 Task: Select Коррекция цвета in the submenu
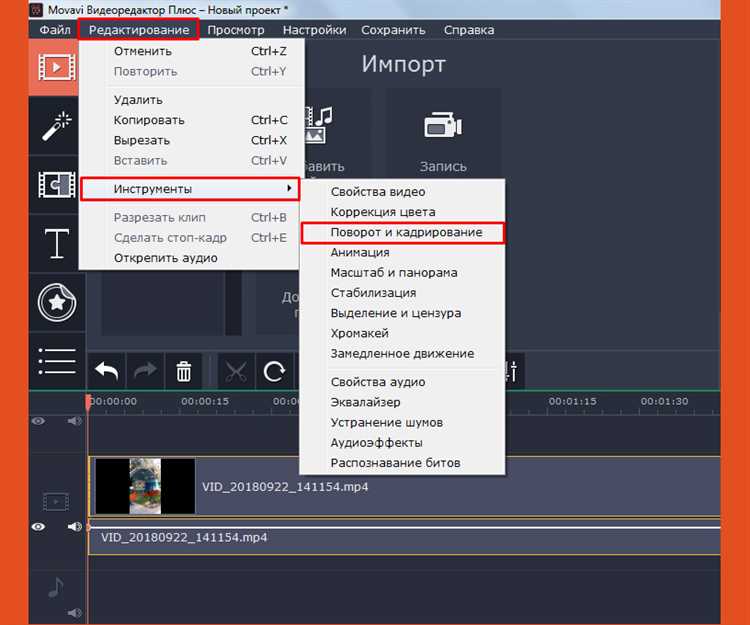tap(402, 212)
